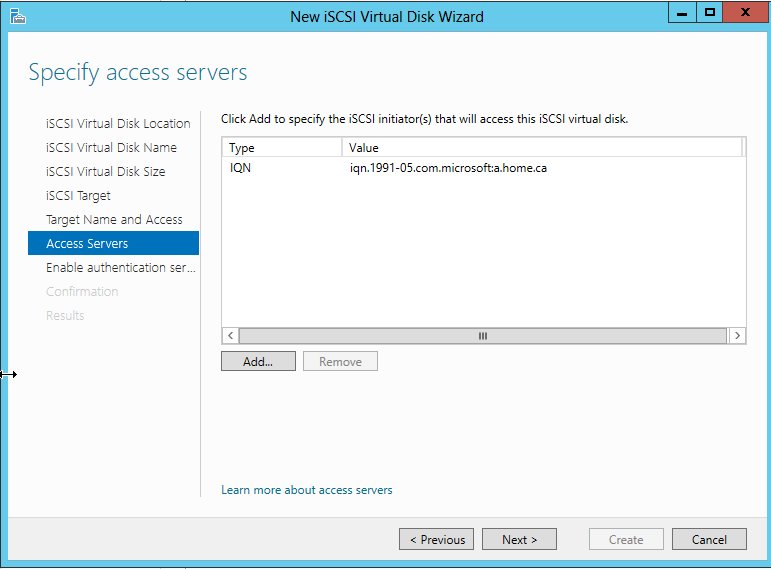The image size is (771, 569).
Task: Go to iSCSI Virtual Disk Name step
Action: (111, 148)
